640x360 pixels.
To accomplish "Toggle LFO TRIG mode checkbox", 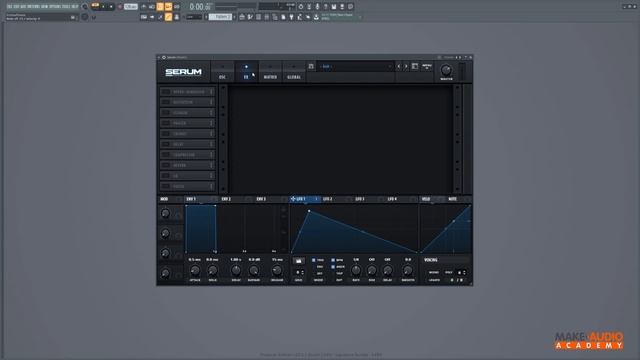I will 313,260.
